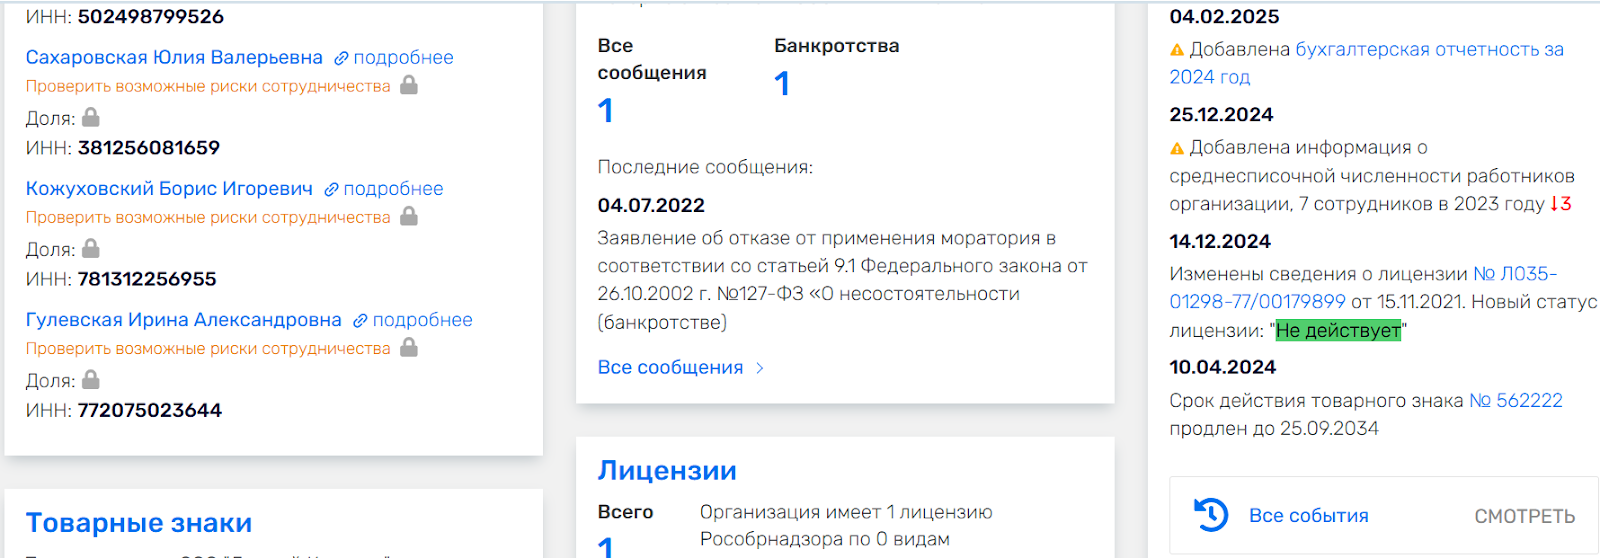
Task: Click share lock icon above ИНН 772075023644
Action: (90, 379)
